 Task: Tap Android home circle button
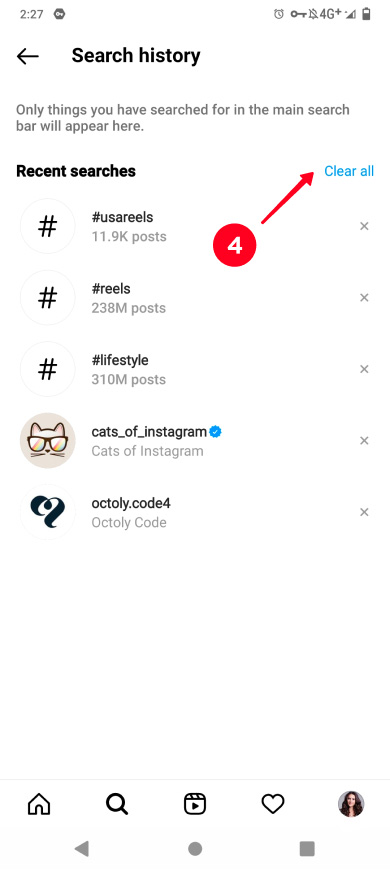coord(195,848)
